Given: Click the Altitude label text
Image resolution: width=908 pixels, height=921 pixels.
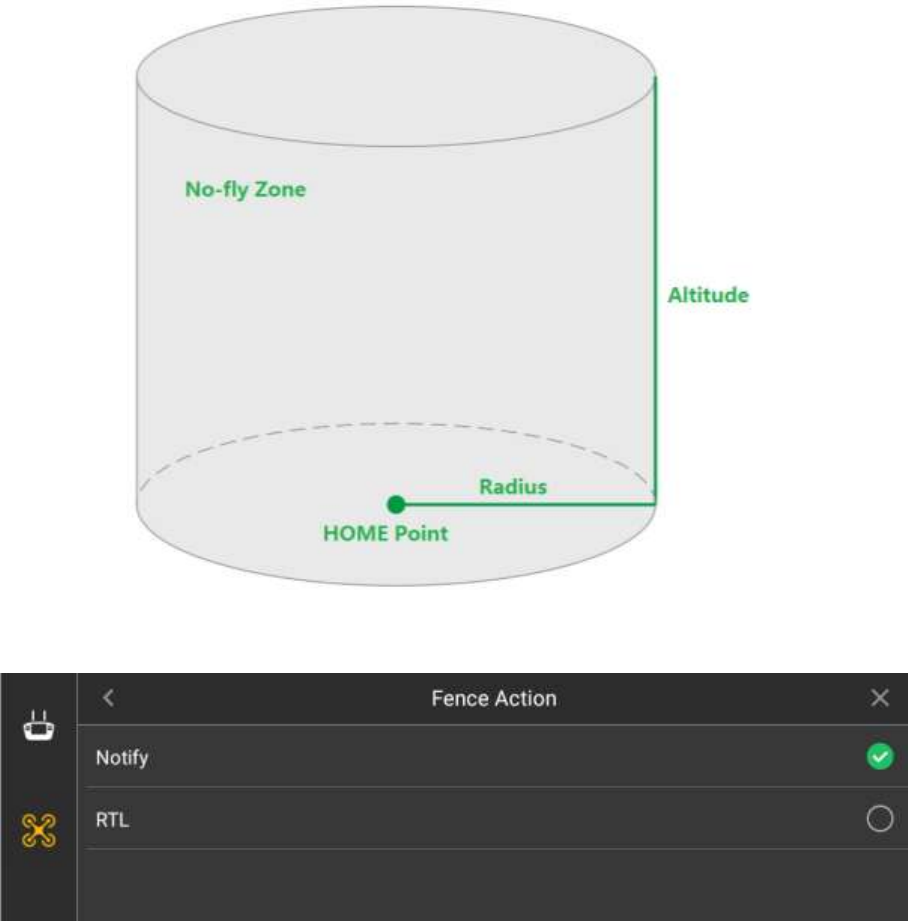Looking at the screenshot, I should (708, 296).
